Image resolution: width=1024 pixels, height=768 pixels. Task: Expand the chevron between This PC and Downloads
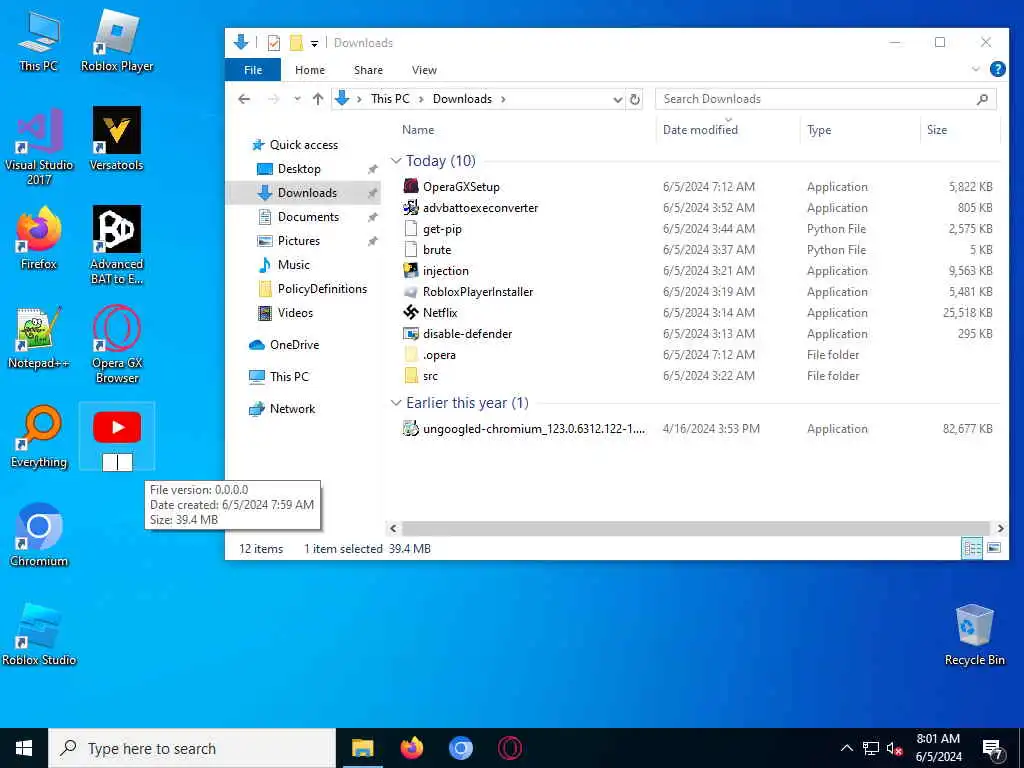click(421, 99)
